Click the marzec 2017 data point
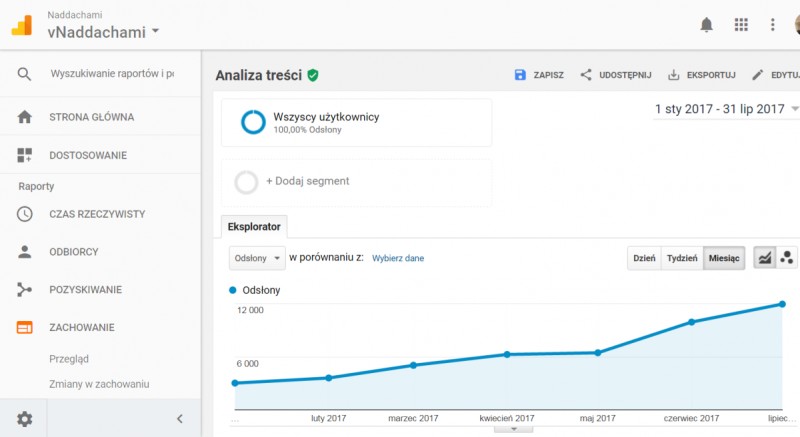Image resolution: width=800 pixels, height=437 pixels. coord(413,365)
